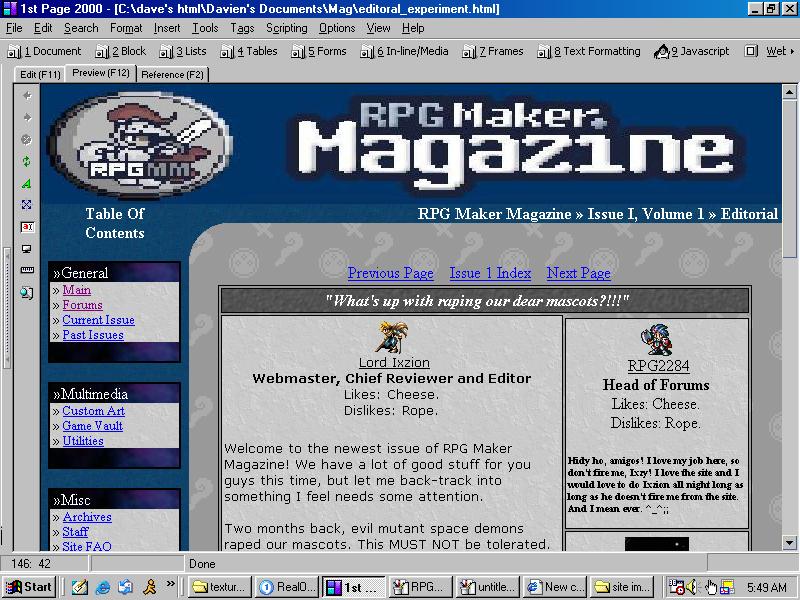Screen dimensions: 800x600
Task: Switch to the 'untitle...' taskbar window
Action: pos(489,587)
